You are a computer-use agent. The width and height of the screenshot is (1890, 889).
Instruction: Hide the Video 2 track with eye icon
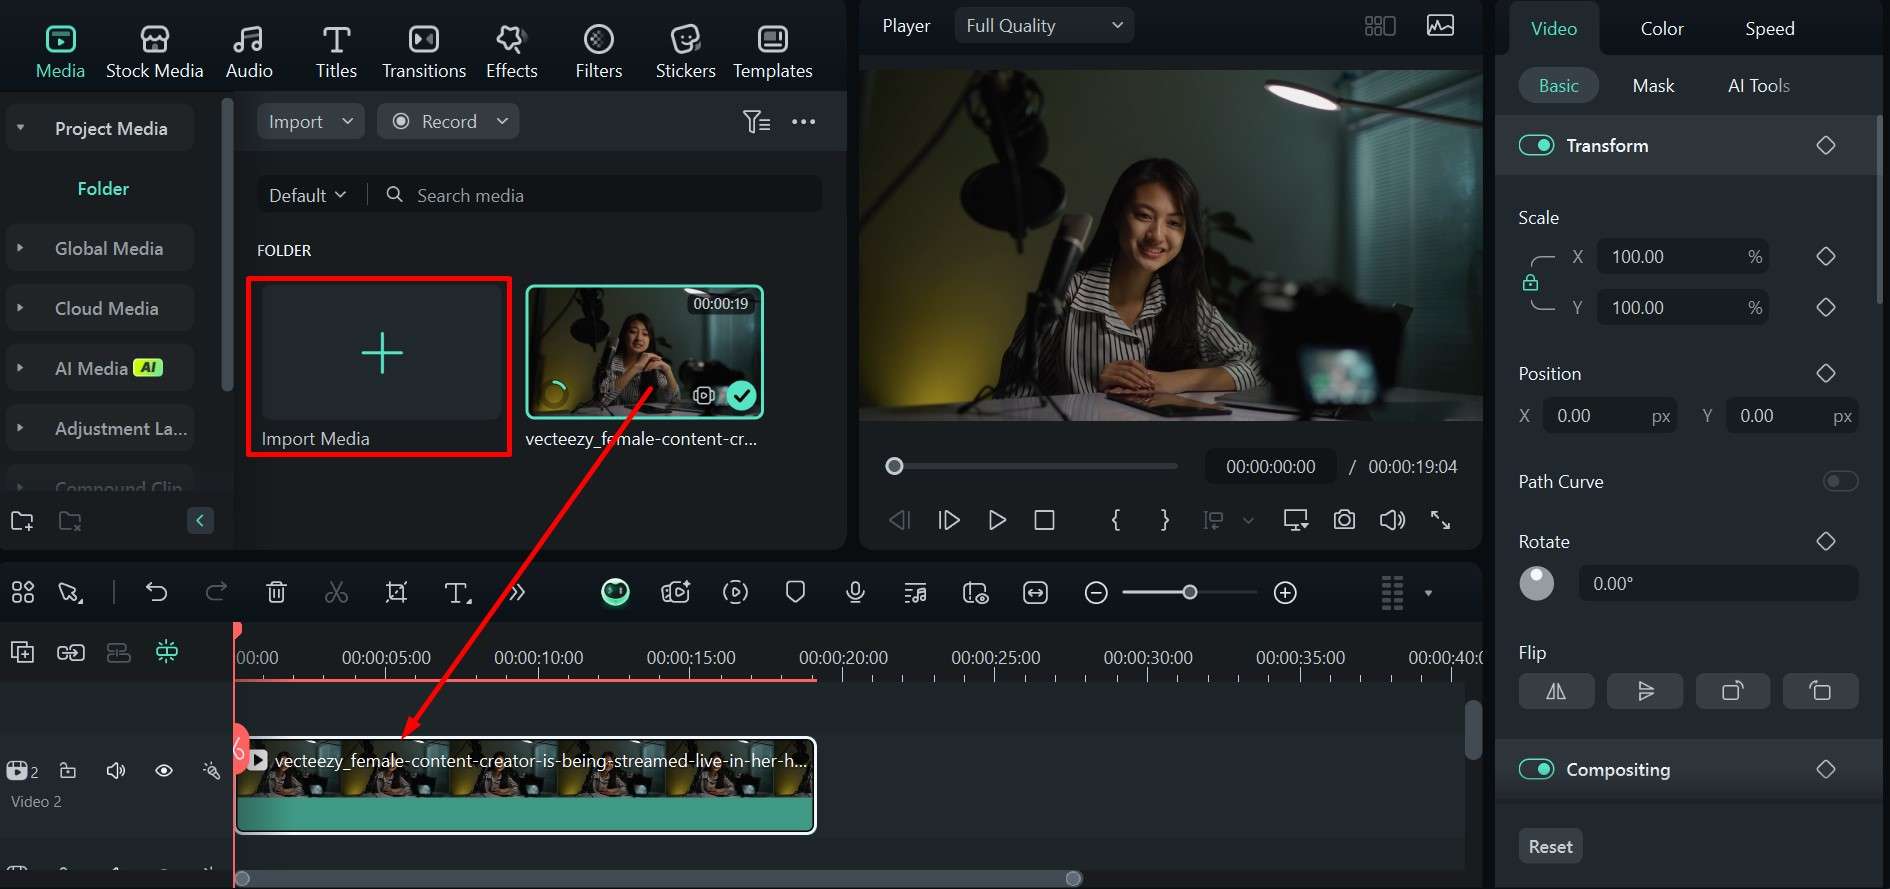point(164,771)
